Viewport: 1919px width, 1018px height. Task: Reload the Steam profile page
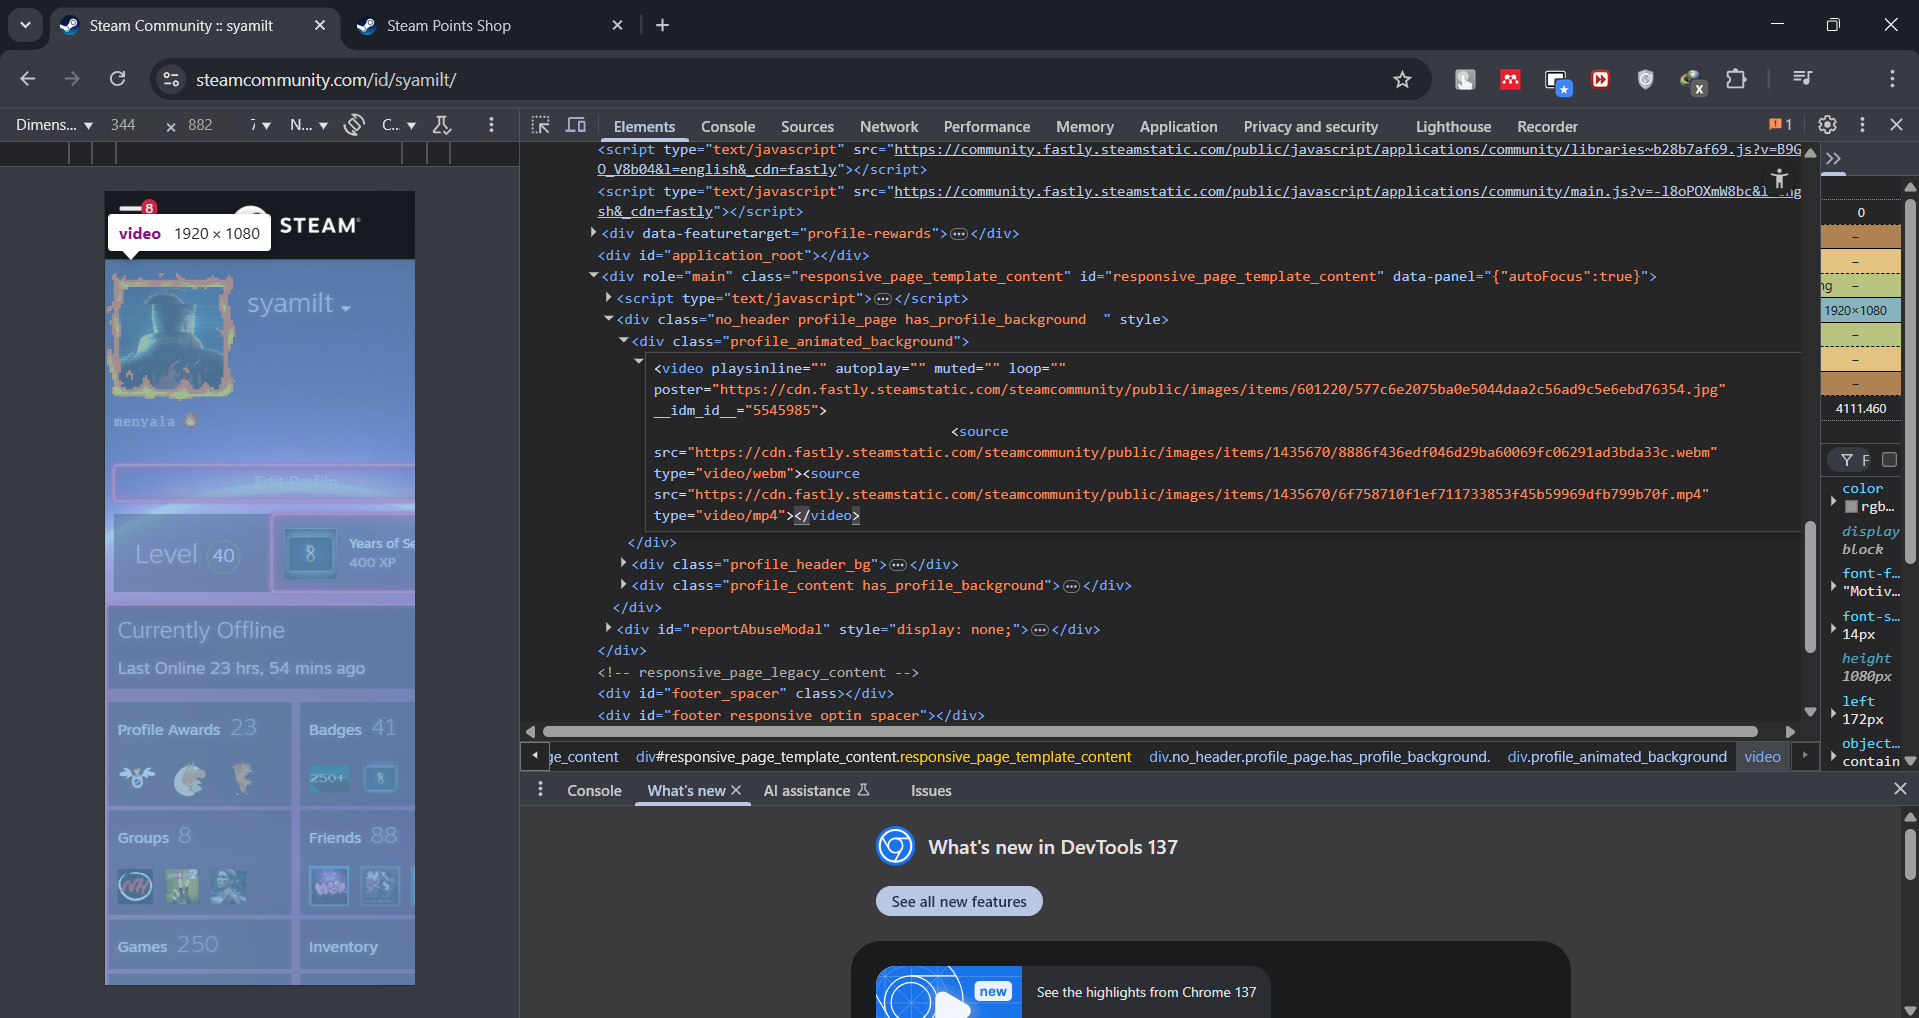[118, 79]
